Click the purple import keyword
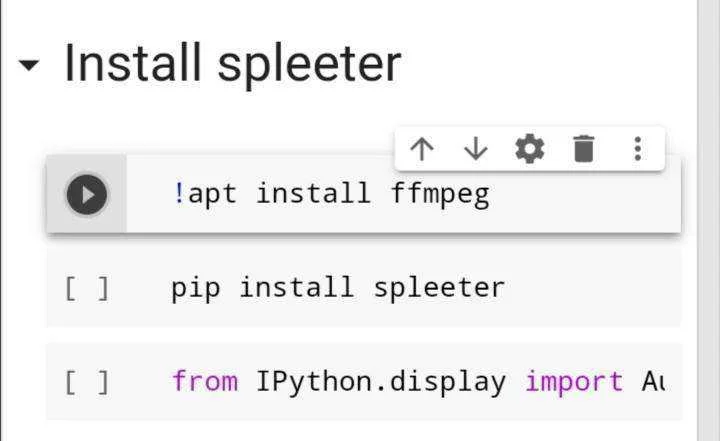 [x=574, y=382]
